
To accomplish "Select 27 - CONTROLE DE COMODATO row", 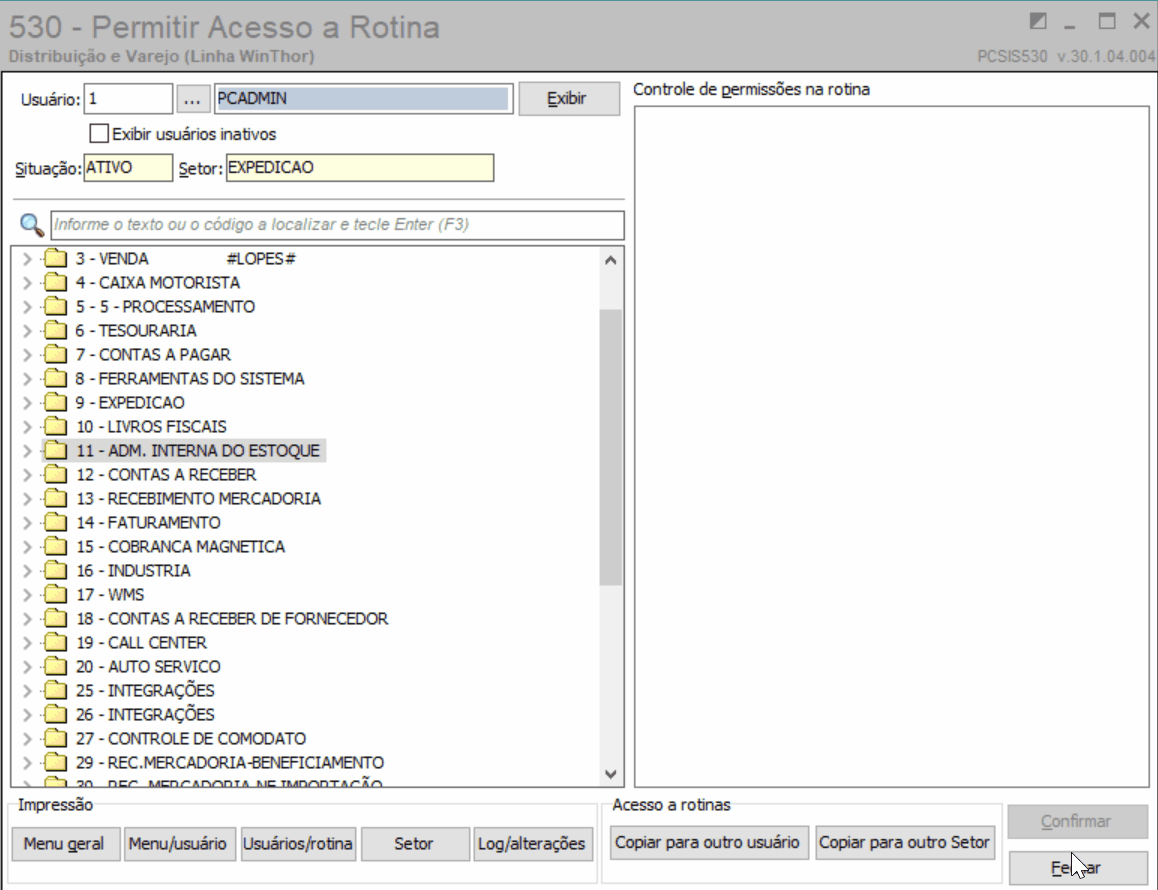I will coord(191,739).
